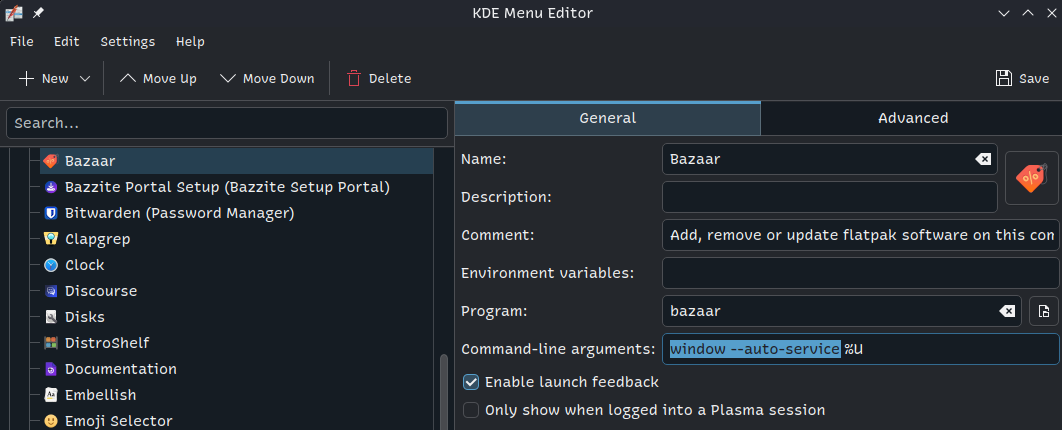Click the Description text field

click(x=829, y=197)
